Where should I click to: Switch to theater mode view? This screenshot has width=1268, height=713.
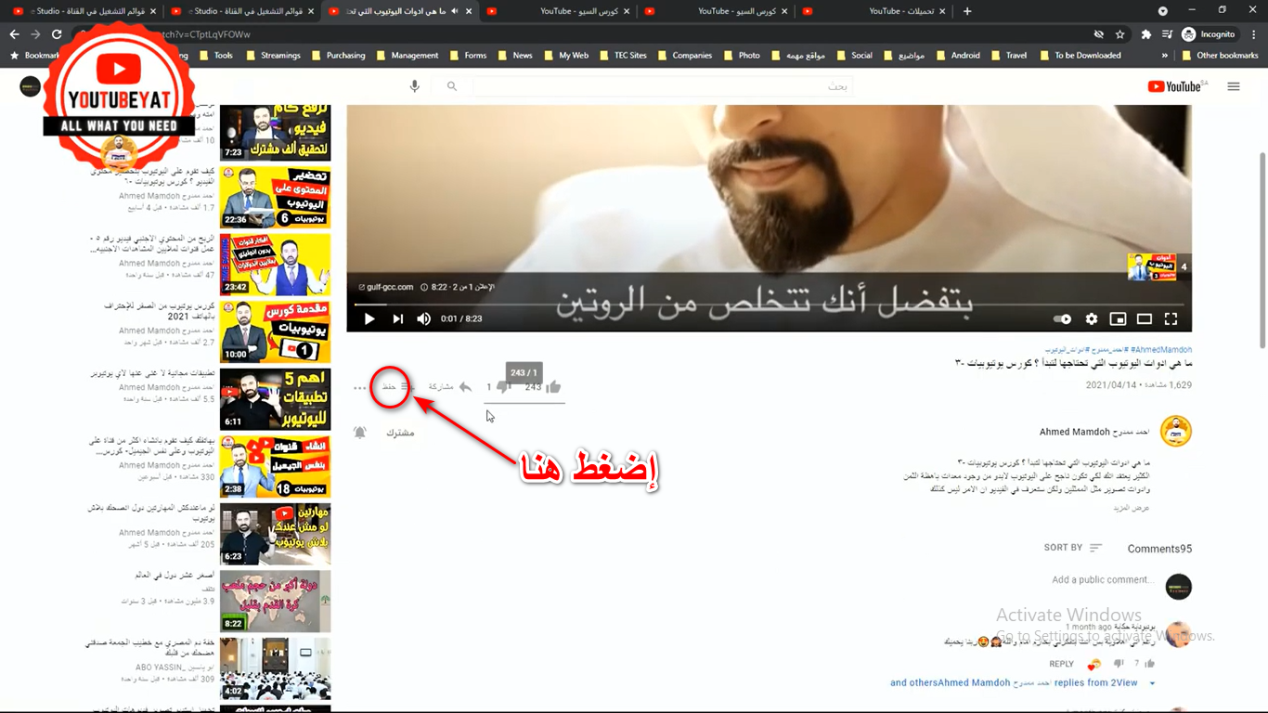pyautogui.click(x=1144, y=319)
